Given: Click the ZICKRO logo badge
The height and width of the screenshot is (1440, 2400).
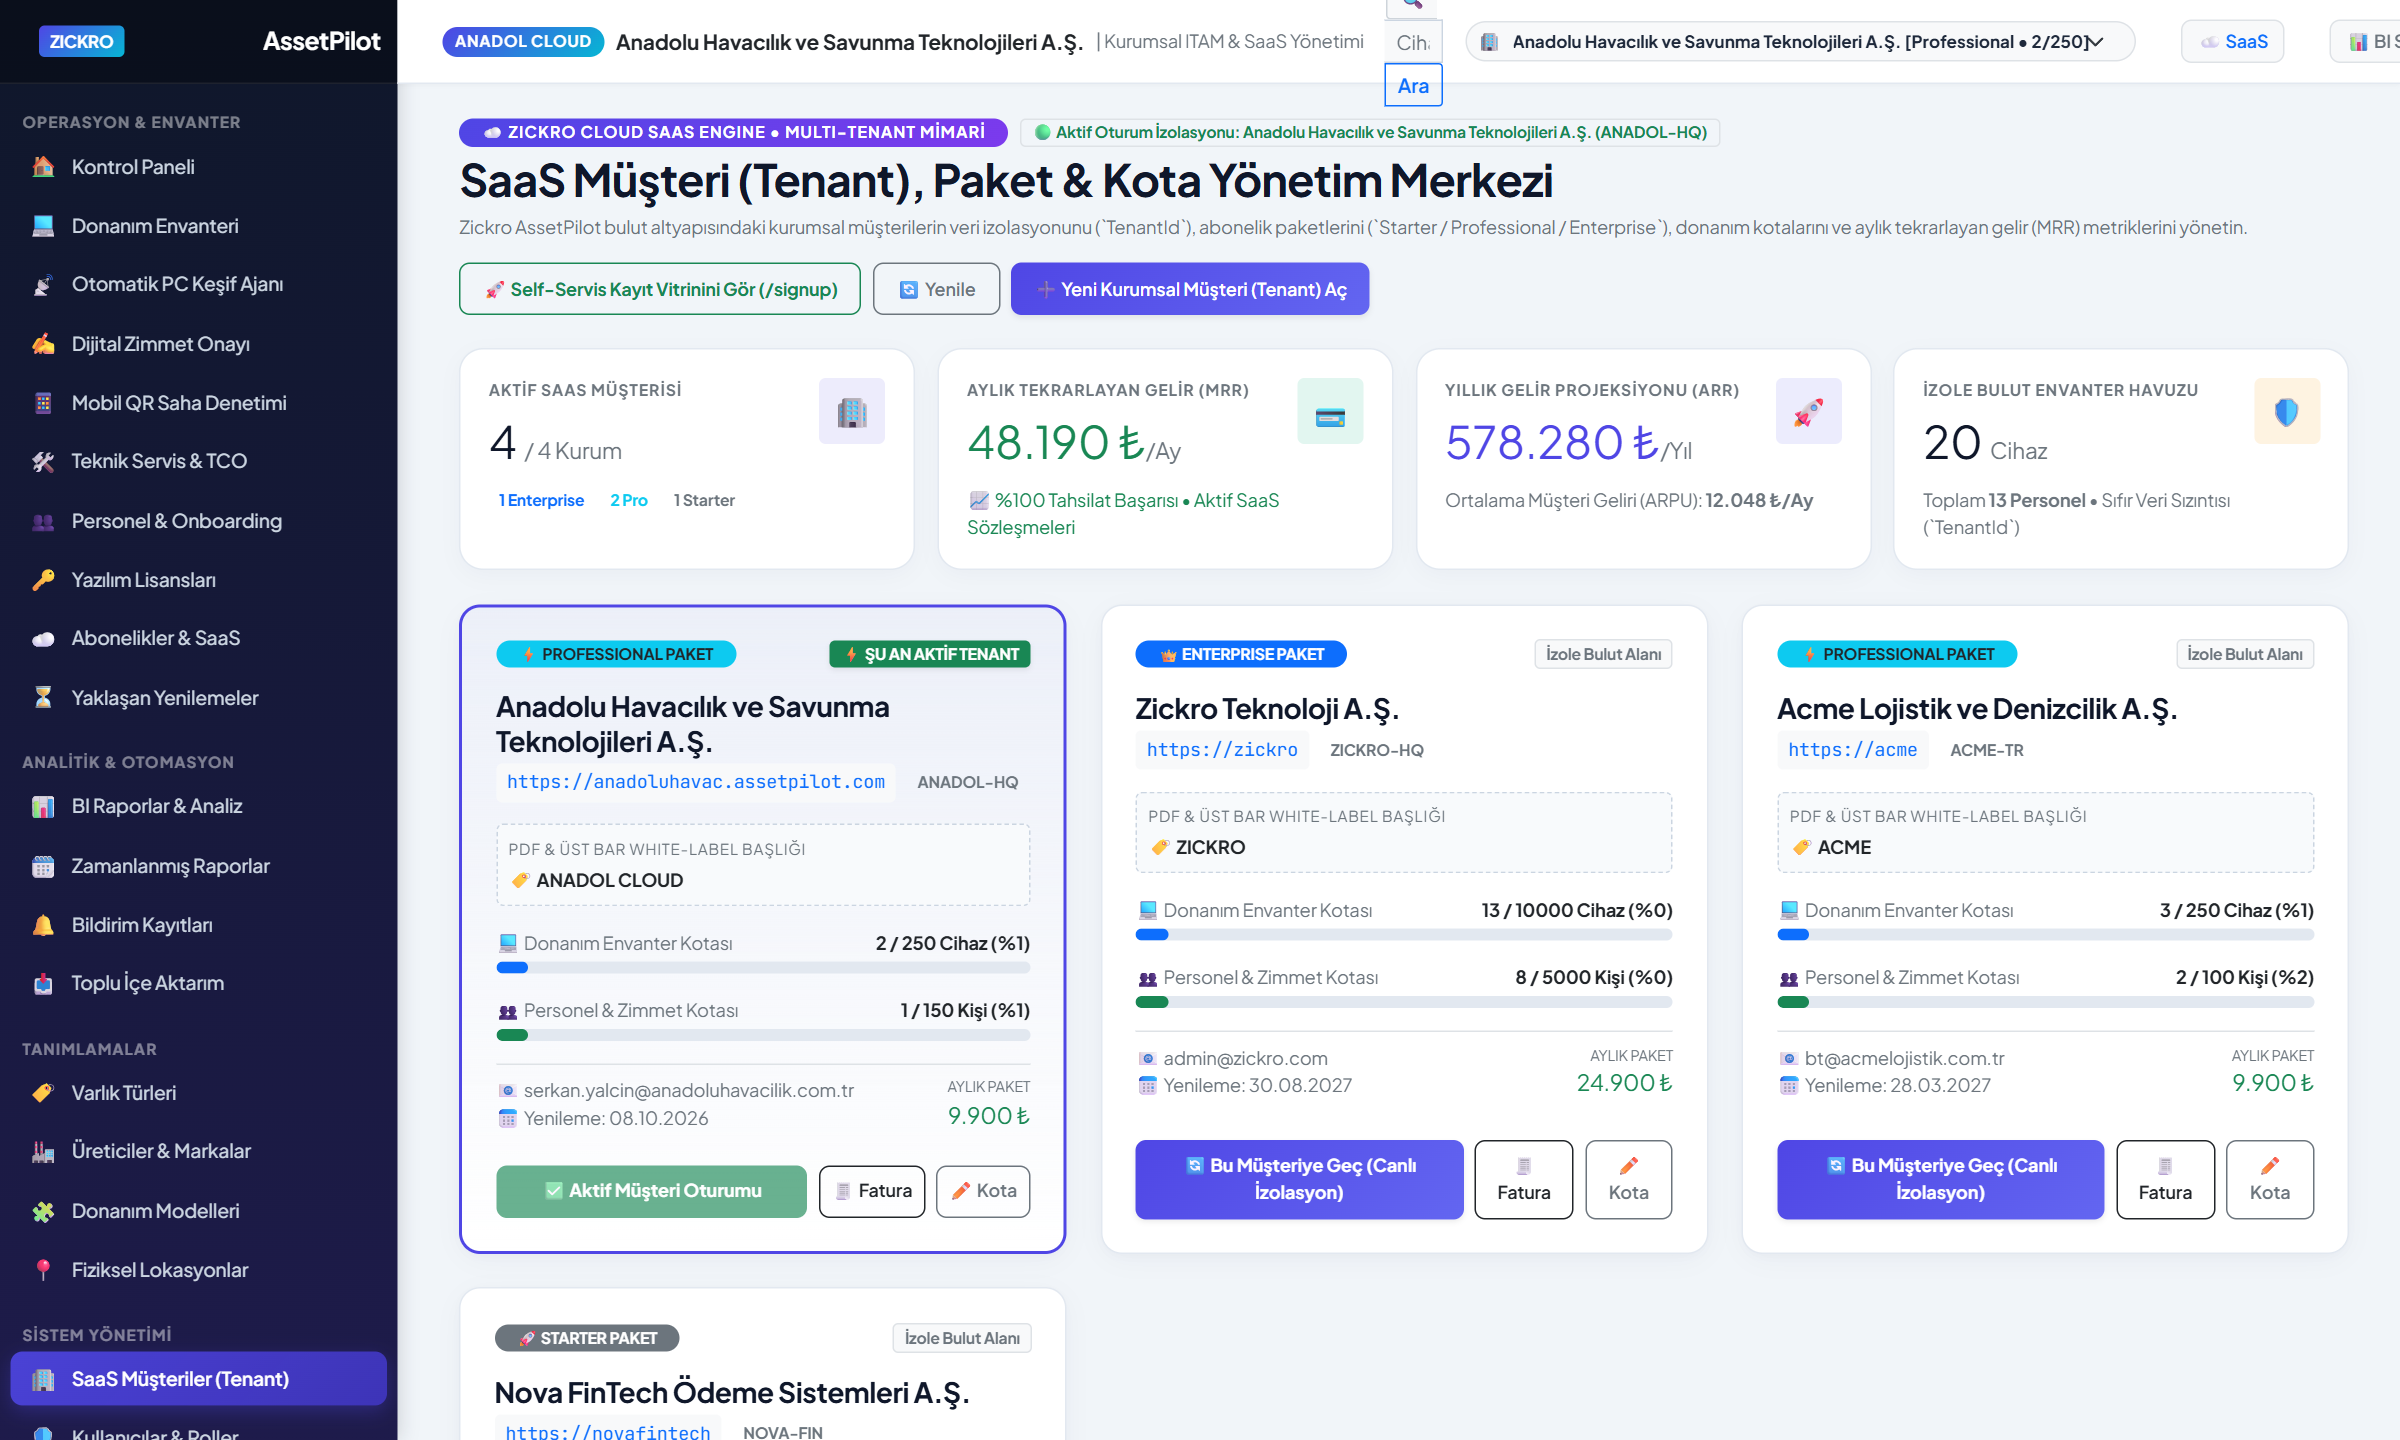Looking at the screenshot, I should (x=82, y=41).
